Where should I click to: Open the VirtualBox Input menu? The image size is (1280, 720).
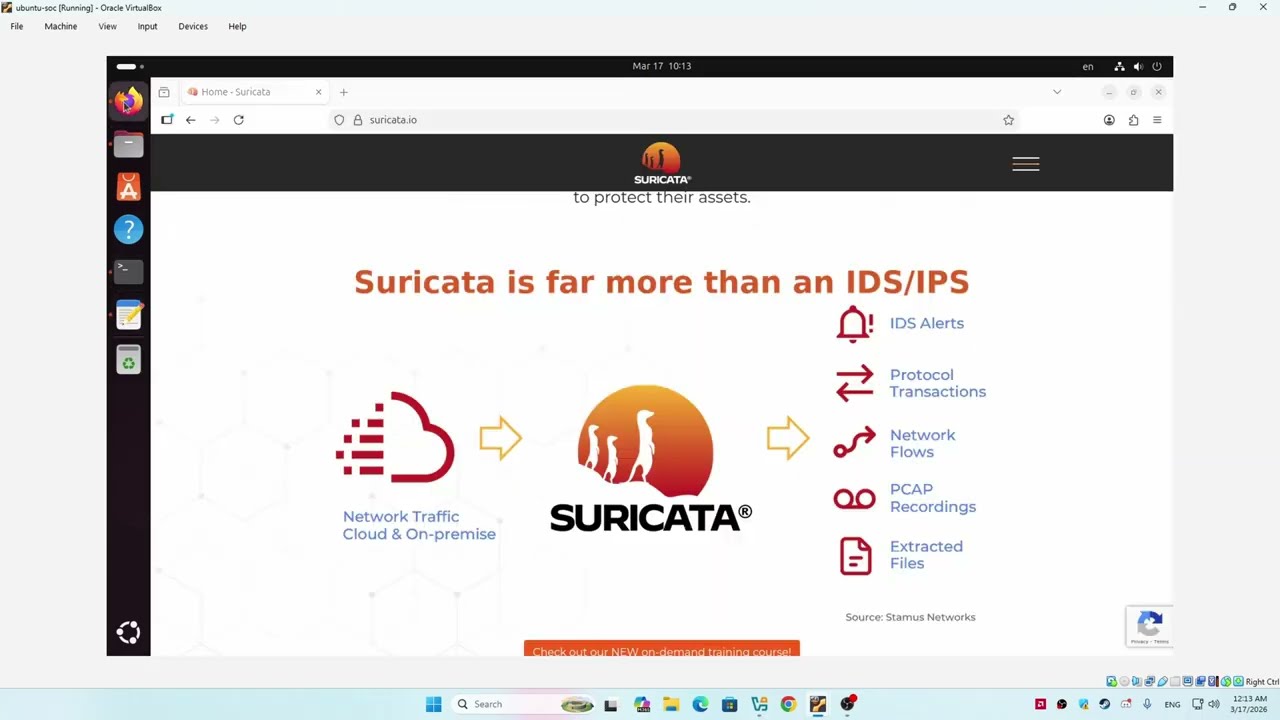(x=147, y=26)
